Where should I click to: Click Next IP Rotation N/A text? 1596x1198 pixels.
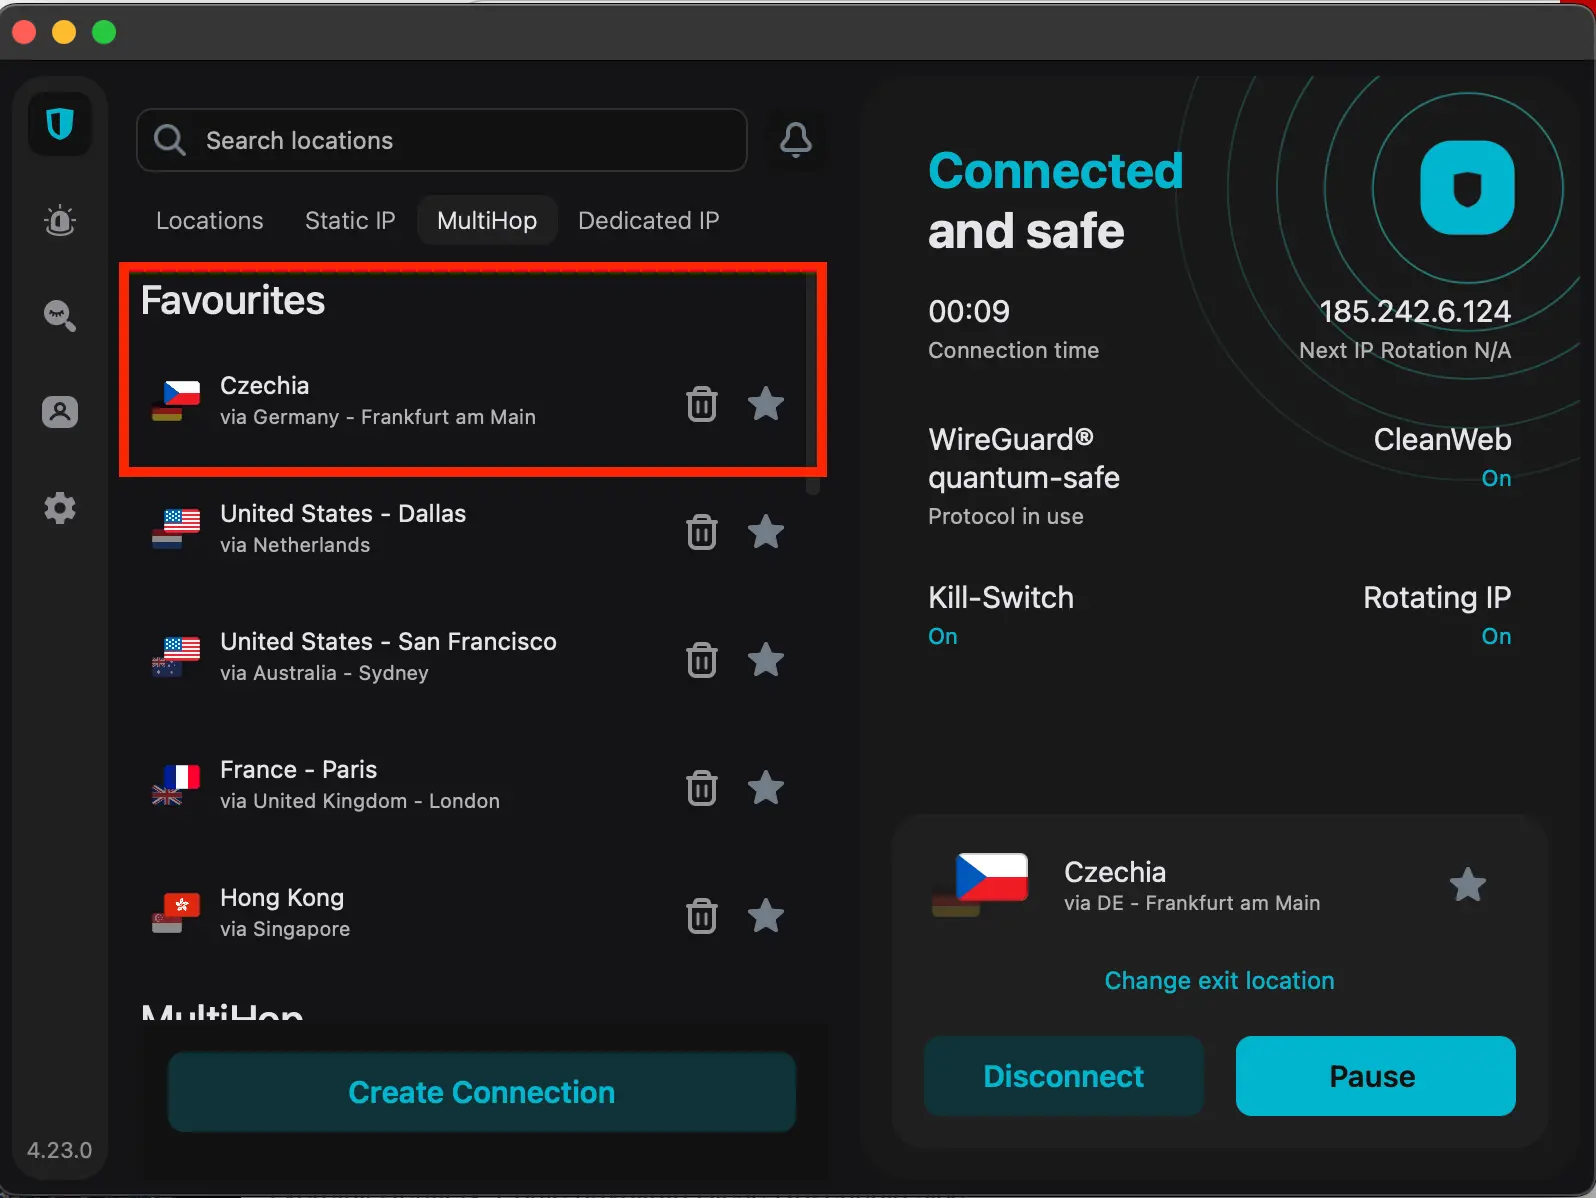[1405, 350]
